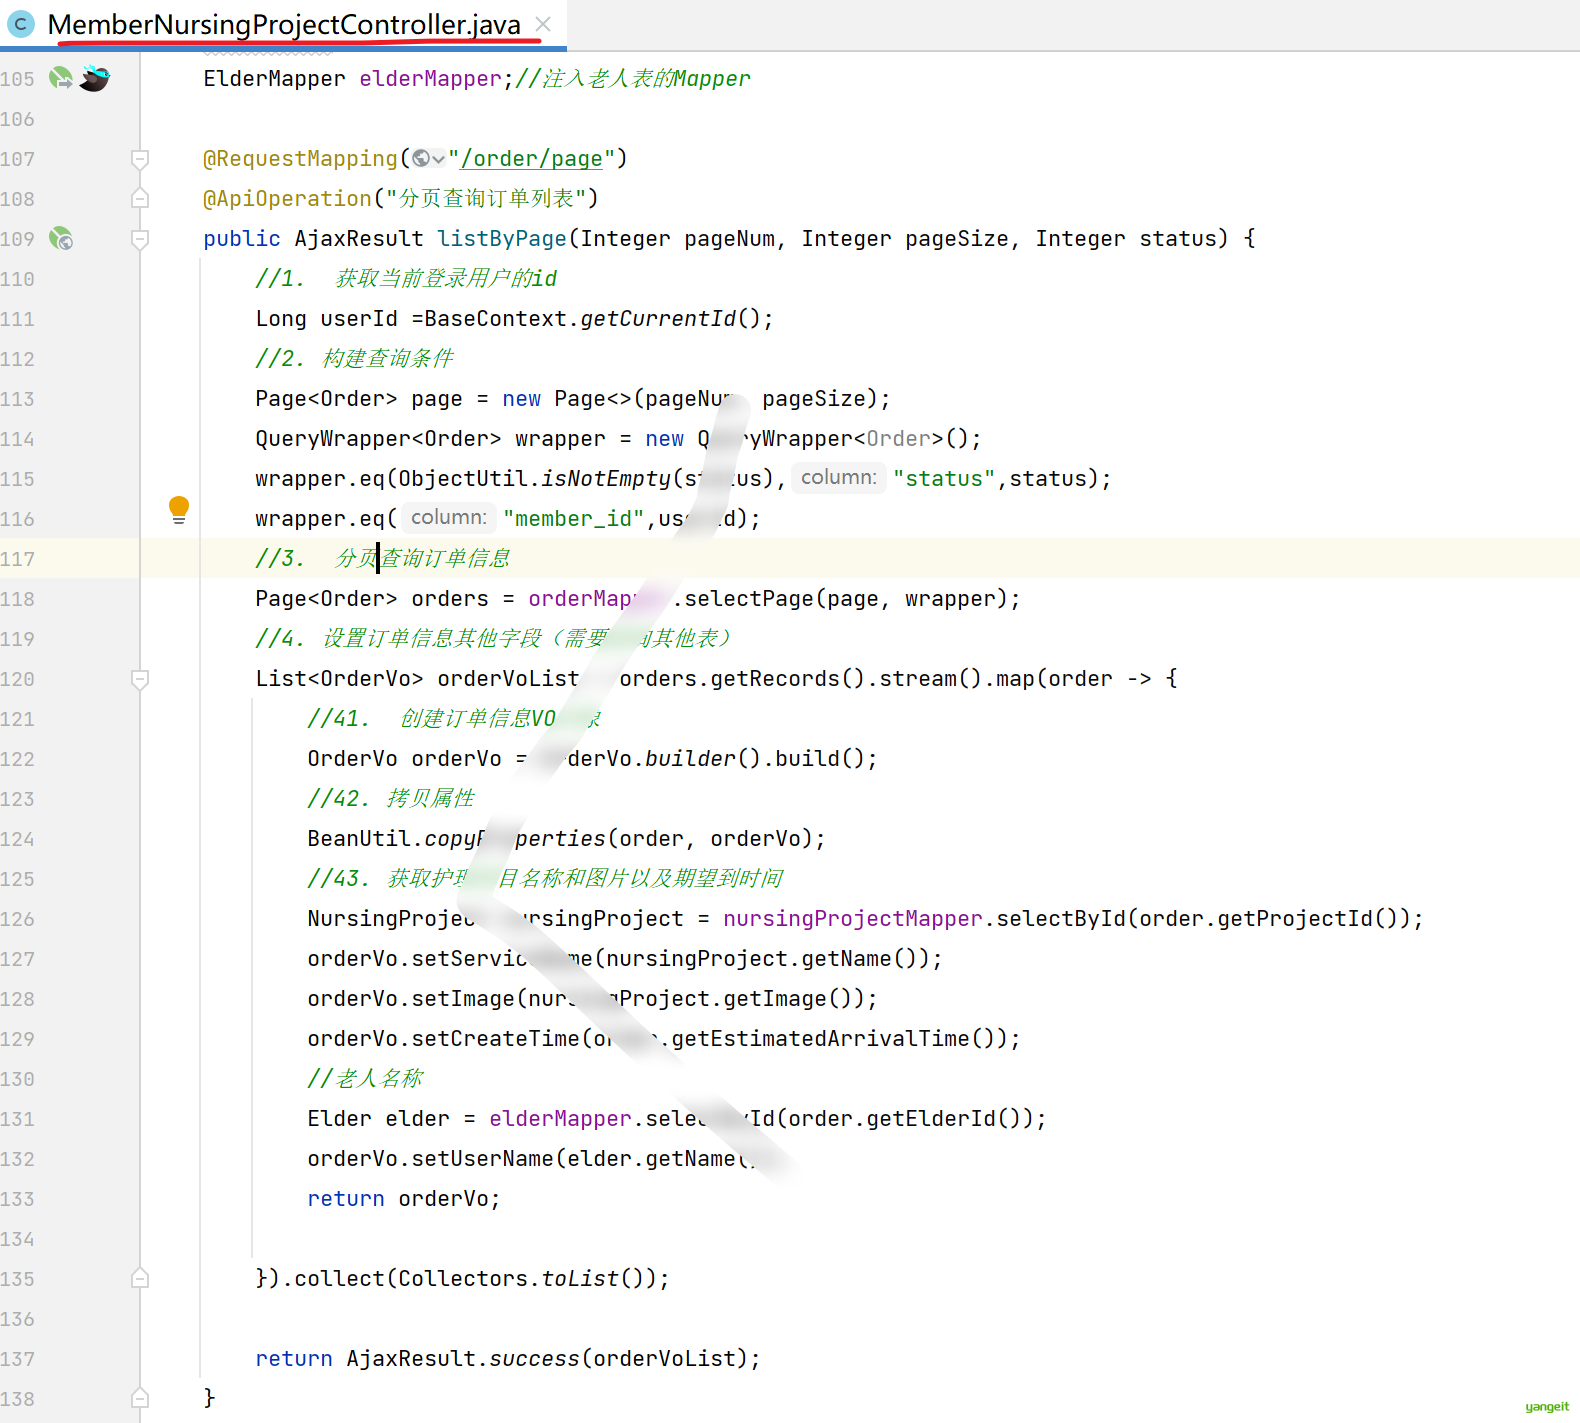The image size is (1580, 1423).
Task: Collapse the lambda block fold on line 120
Action: pyautogui.click(x=140, y=678)
